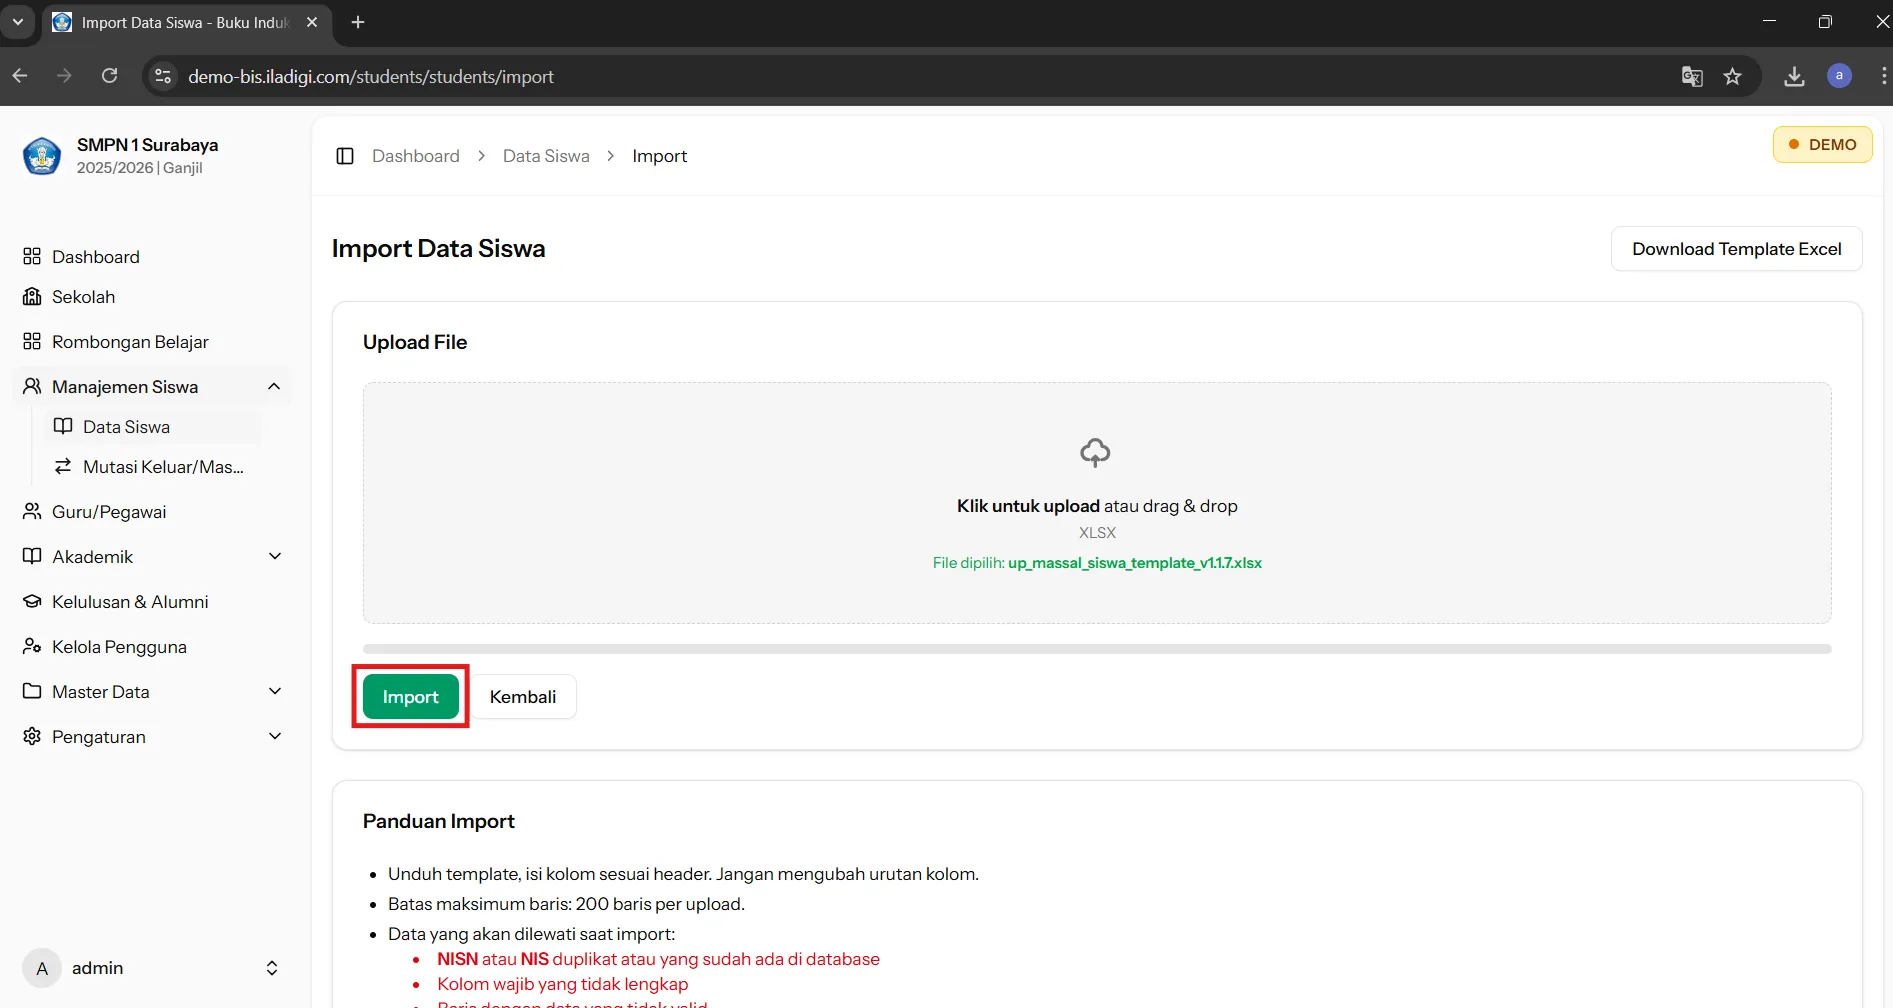Click 'Batas maksimum baris' guideline text
Image resolution: width=1893 pixels, height=1008 pixels.
566,904
